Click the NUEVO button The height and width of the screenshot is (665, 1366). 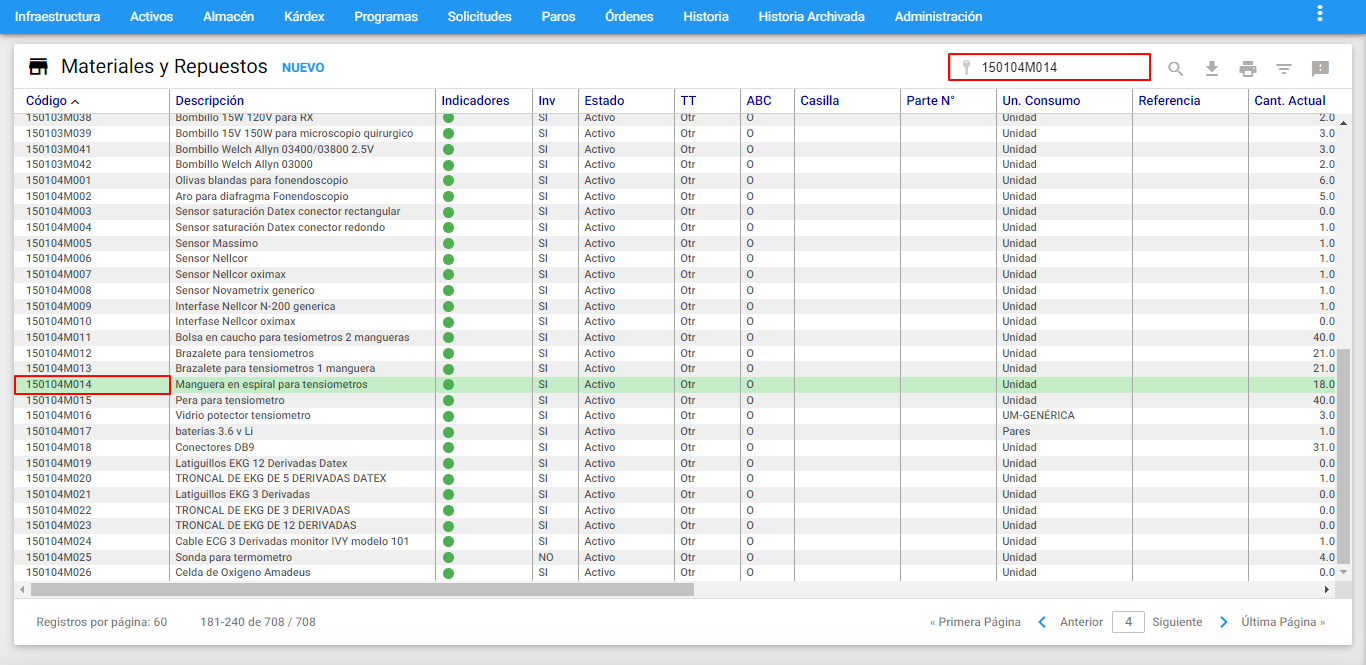[x=303, y=68]
